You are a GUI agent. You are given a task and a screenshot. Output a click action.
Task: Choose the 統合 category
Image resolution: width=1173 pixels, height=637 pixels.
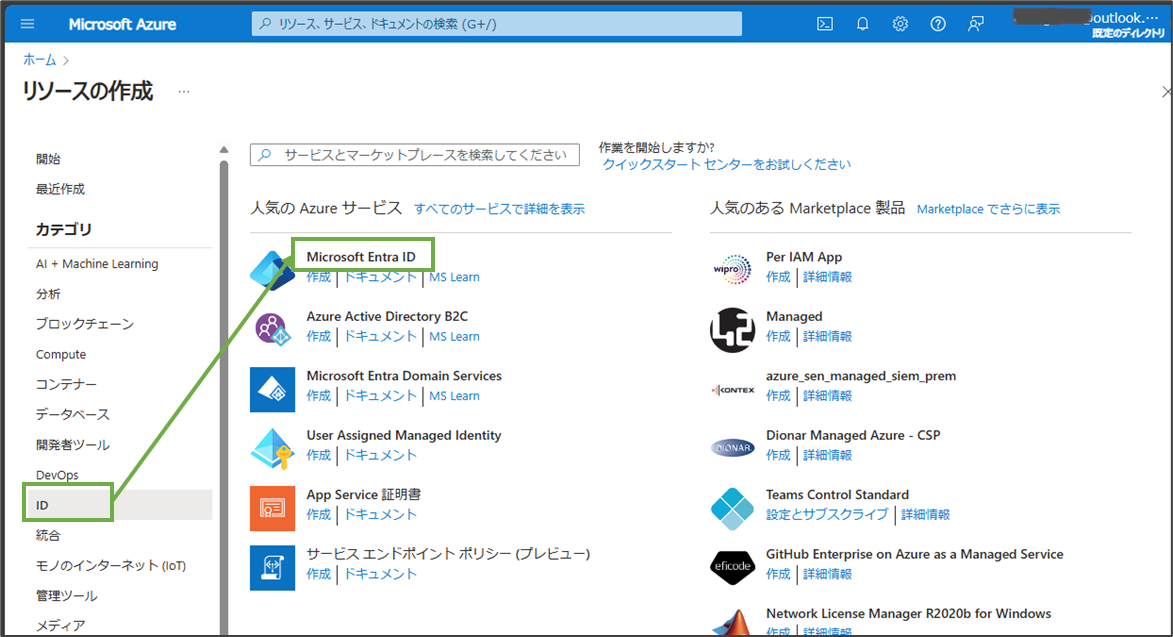[48, 535]
